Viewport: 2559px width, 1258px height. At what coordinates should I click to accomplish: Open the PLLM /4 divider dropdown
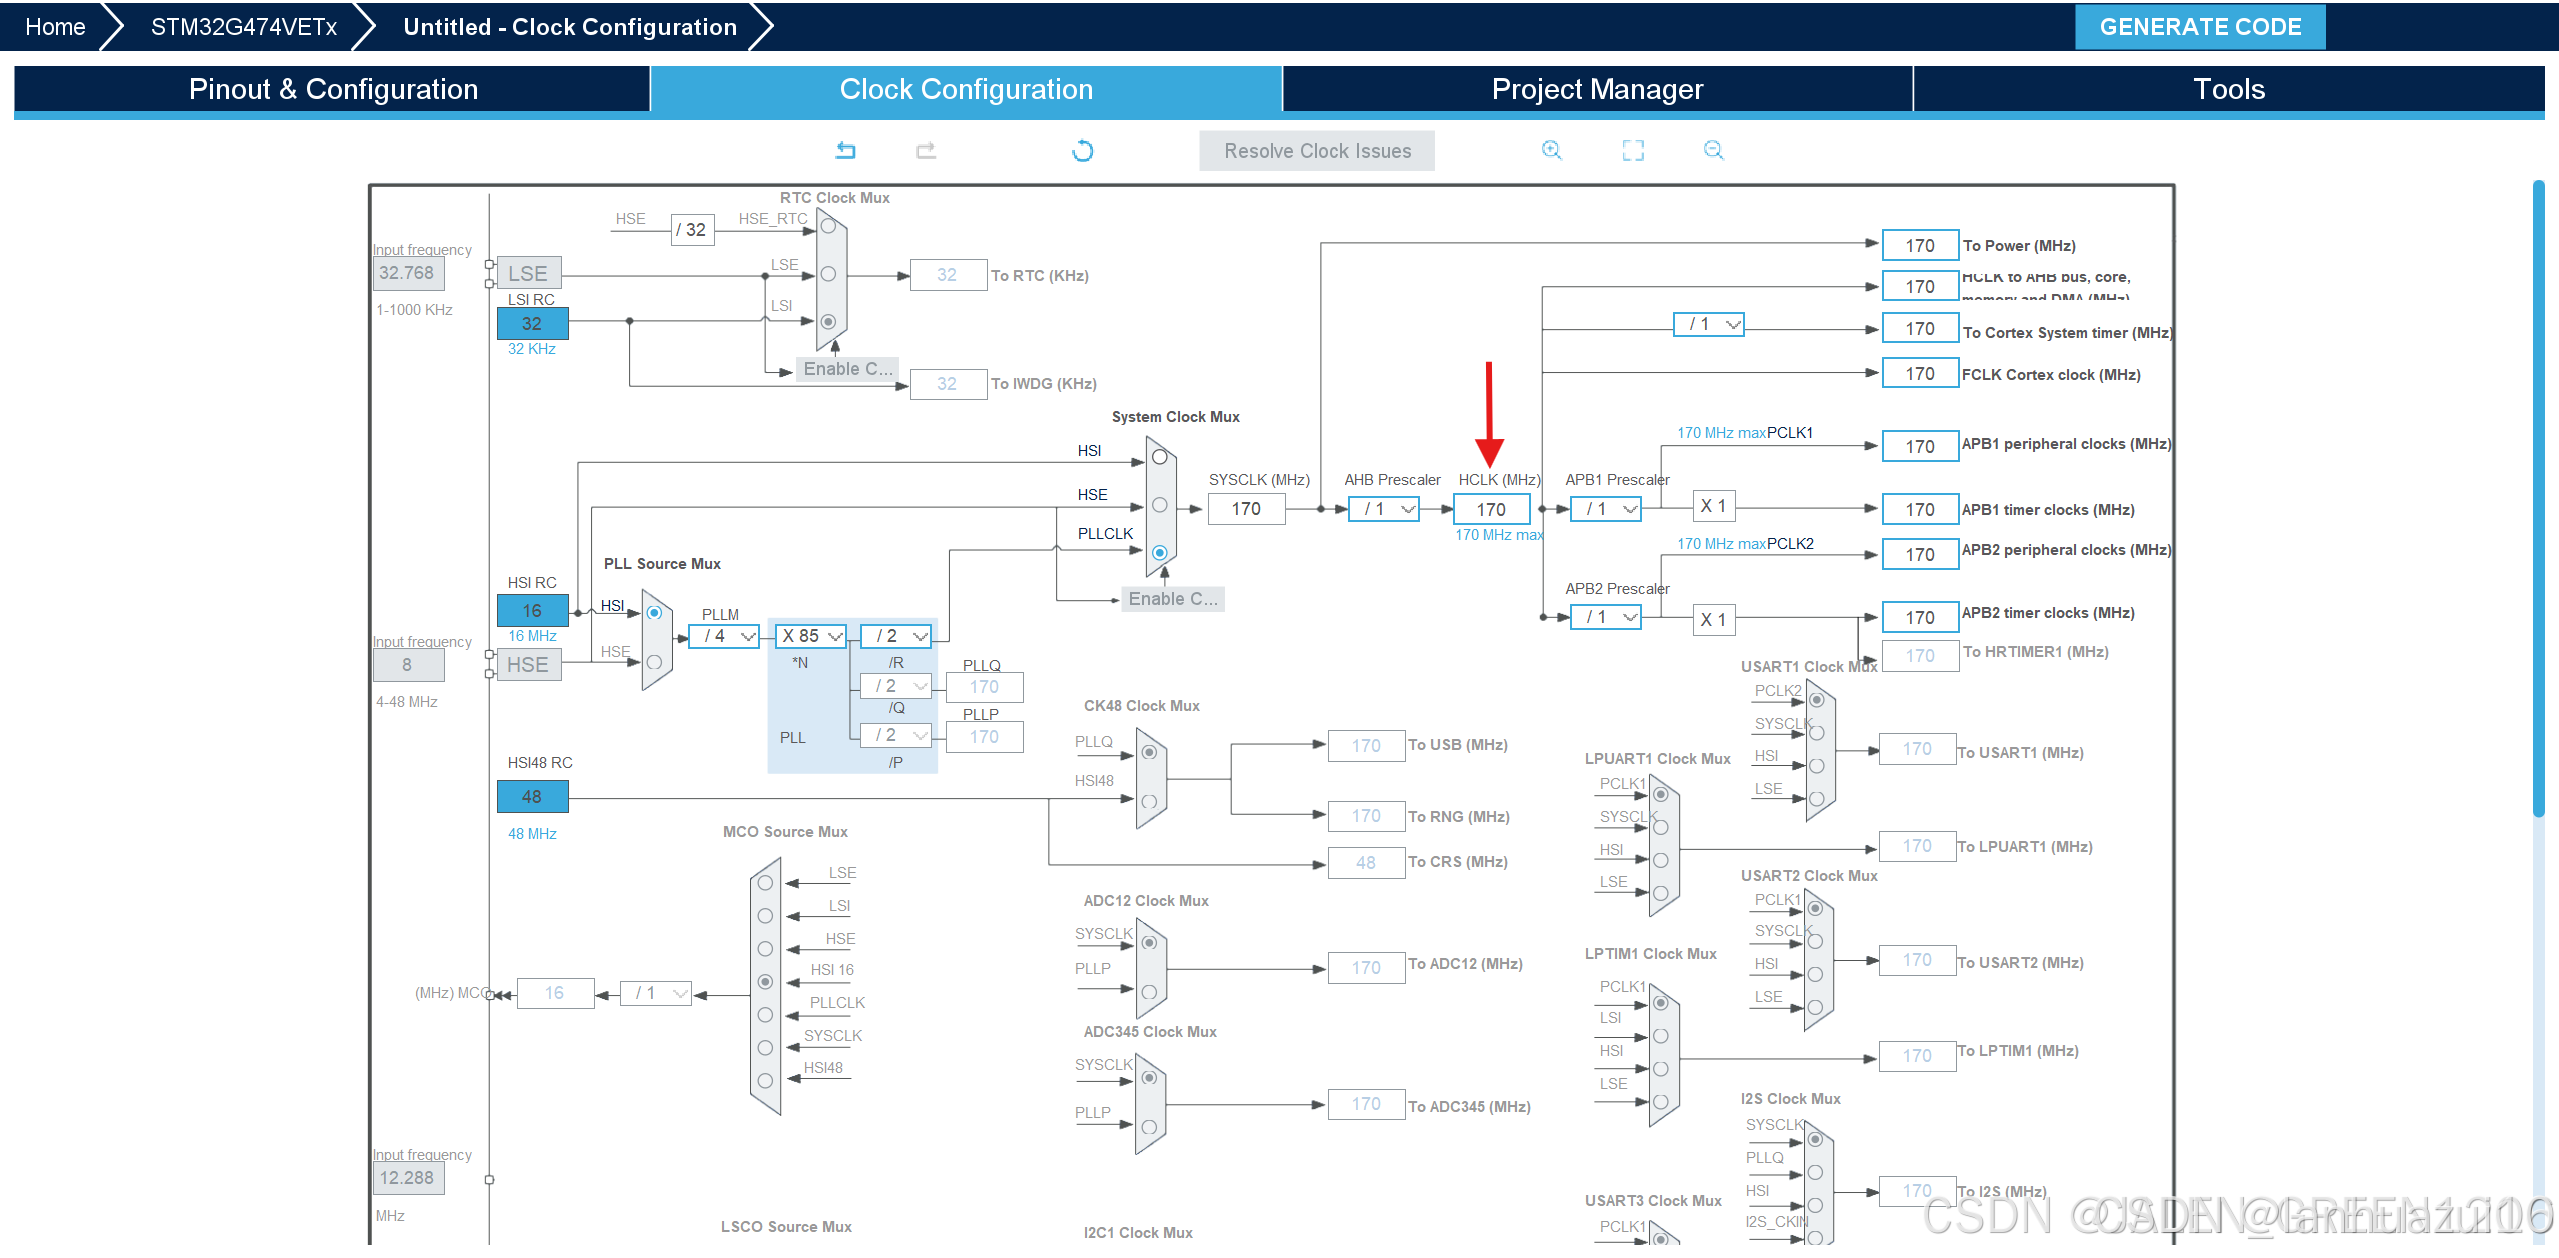[x=725, y=636]
